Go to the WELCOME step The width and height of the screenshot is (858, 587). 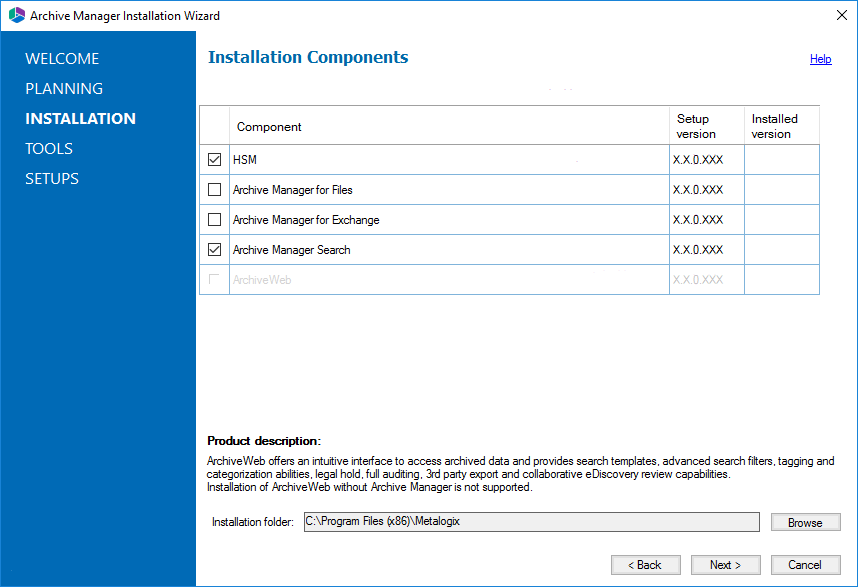click(62, 59)
